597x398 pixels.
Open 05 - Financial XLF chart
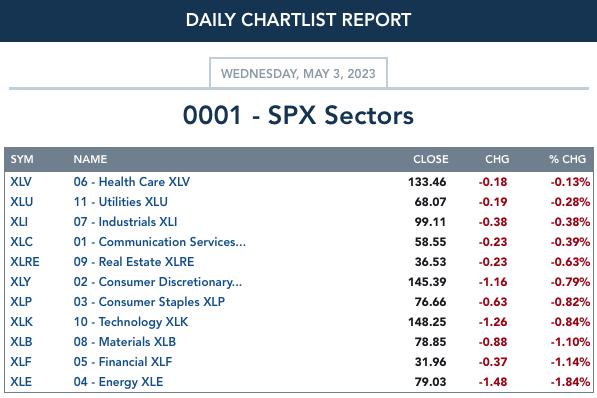click(123, 362)
